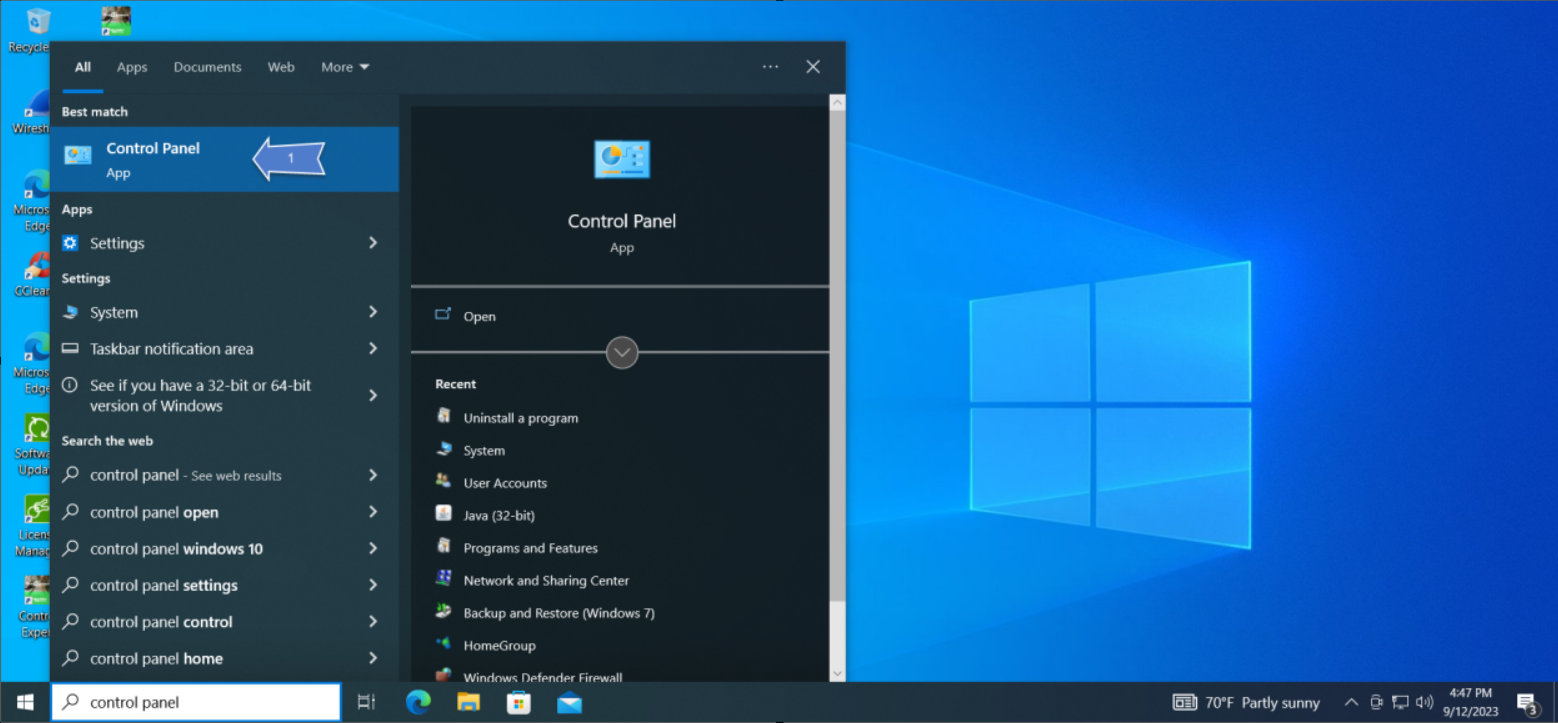This screenshot has width=1558, height=723.
Task: Click the Java (32-bit) recent icon
Action: click(x=443, y=515)
